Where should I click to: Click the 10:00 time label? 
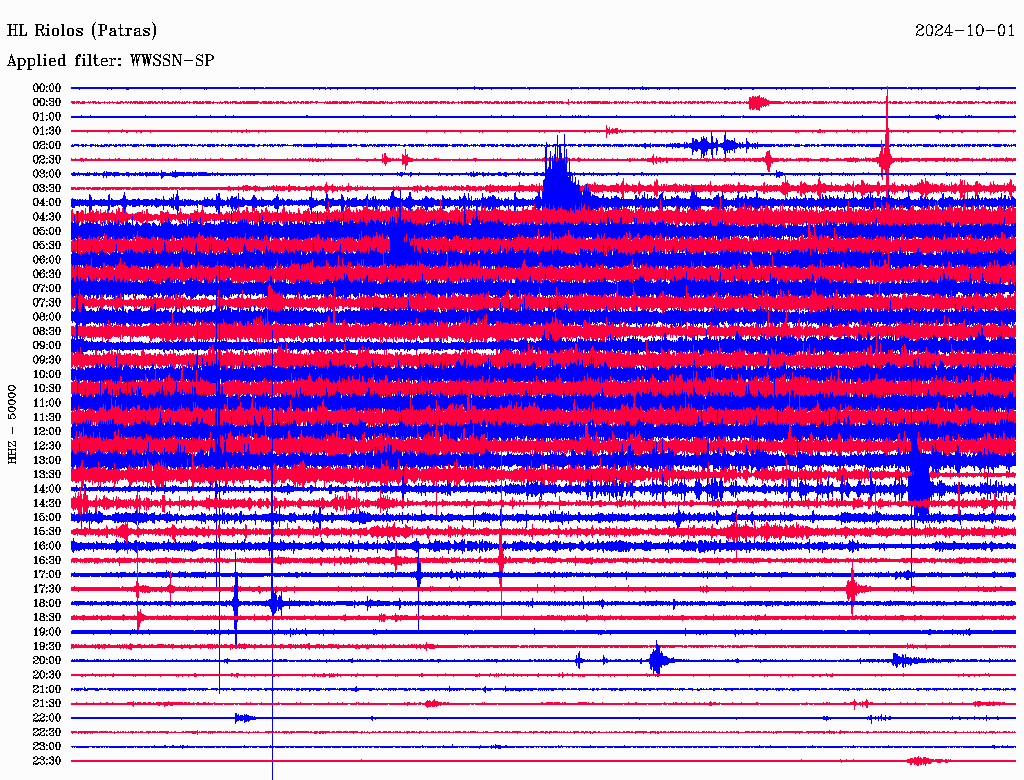click(47, 374)
